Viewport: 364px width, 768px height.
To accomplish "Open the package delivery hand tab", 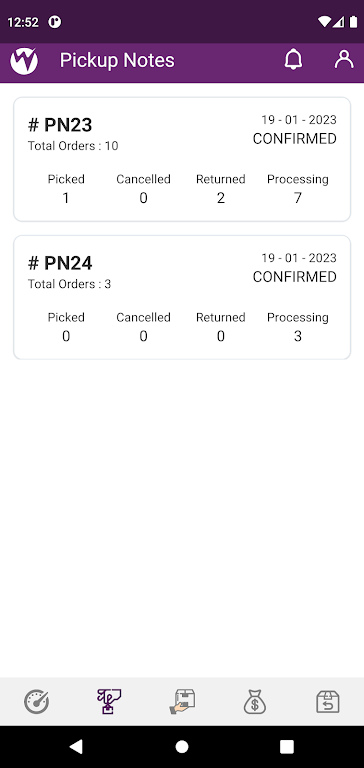I will 182,701.
